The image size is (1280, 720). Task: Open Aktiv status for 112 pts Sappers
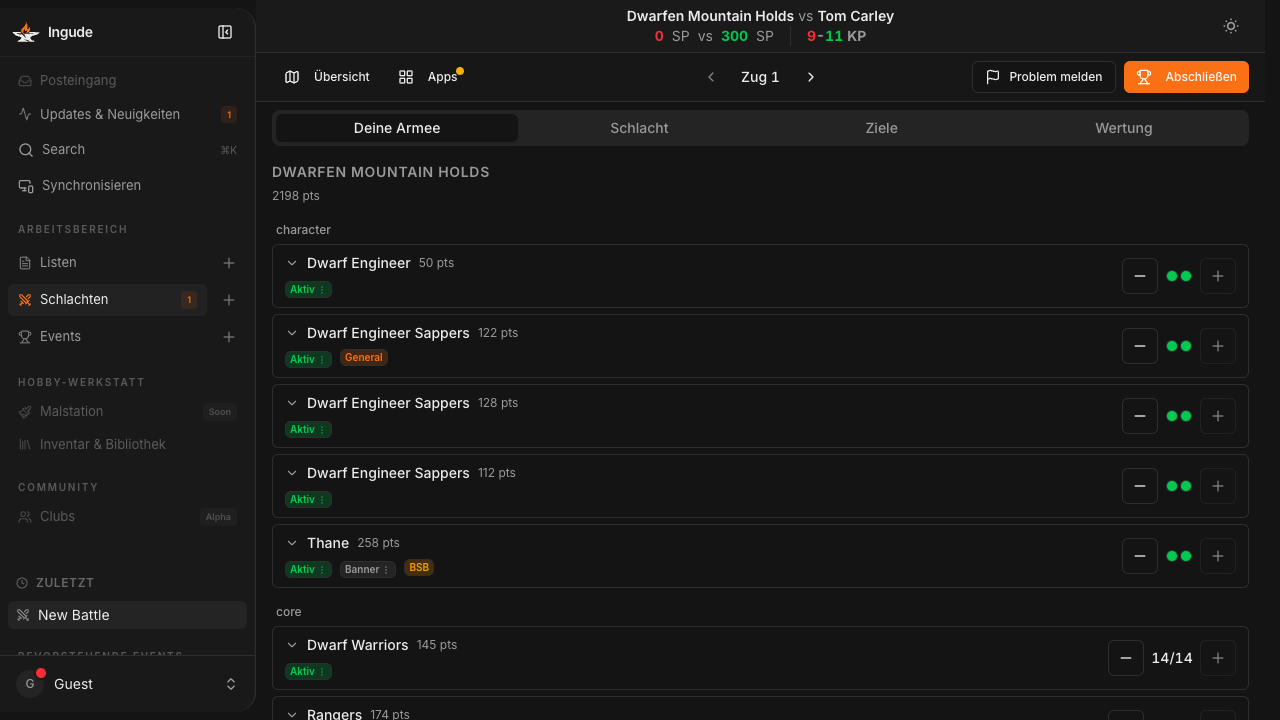[x=308, y=499]
